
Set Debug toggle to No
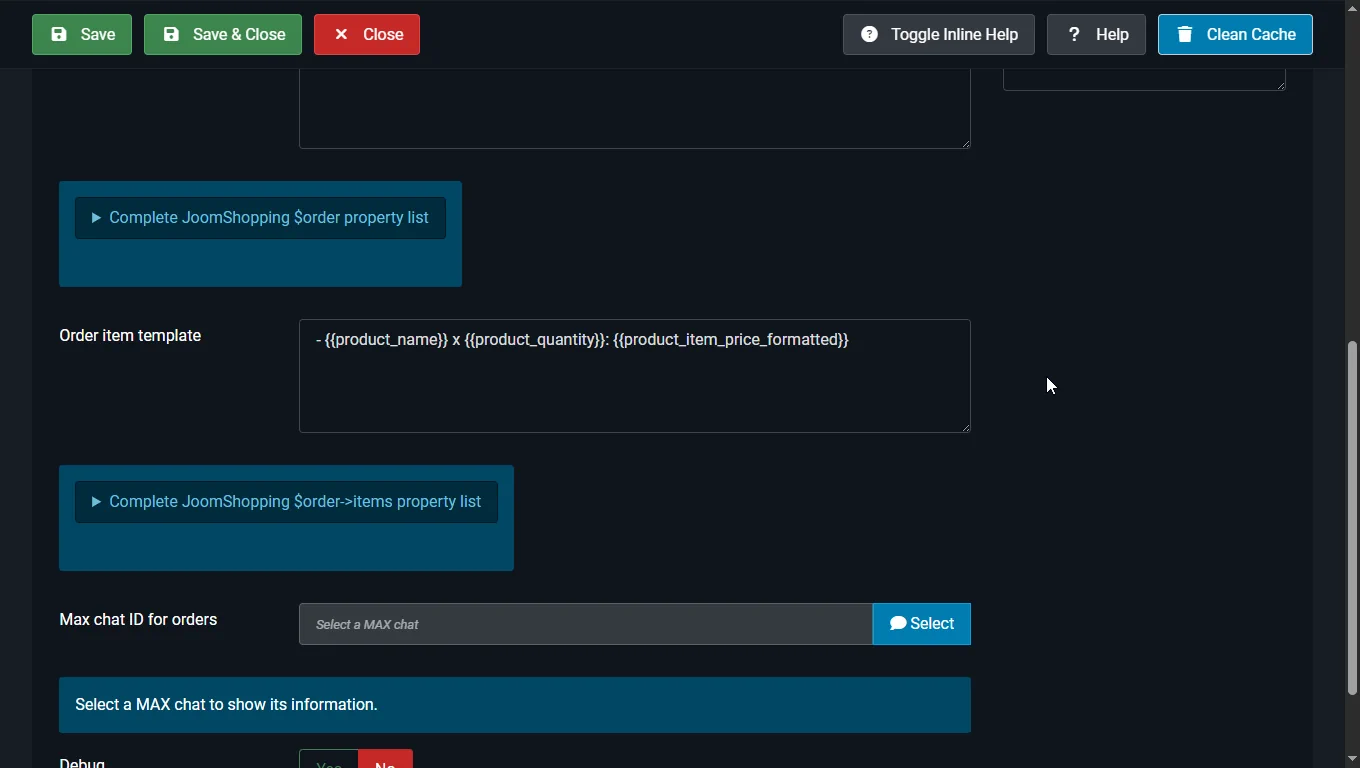385,760
